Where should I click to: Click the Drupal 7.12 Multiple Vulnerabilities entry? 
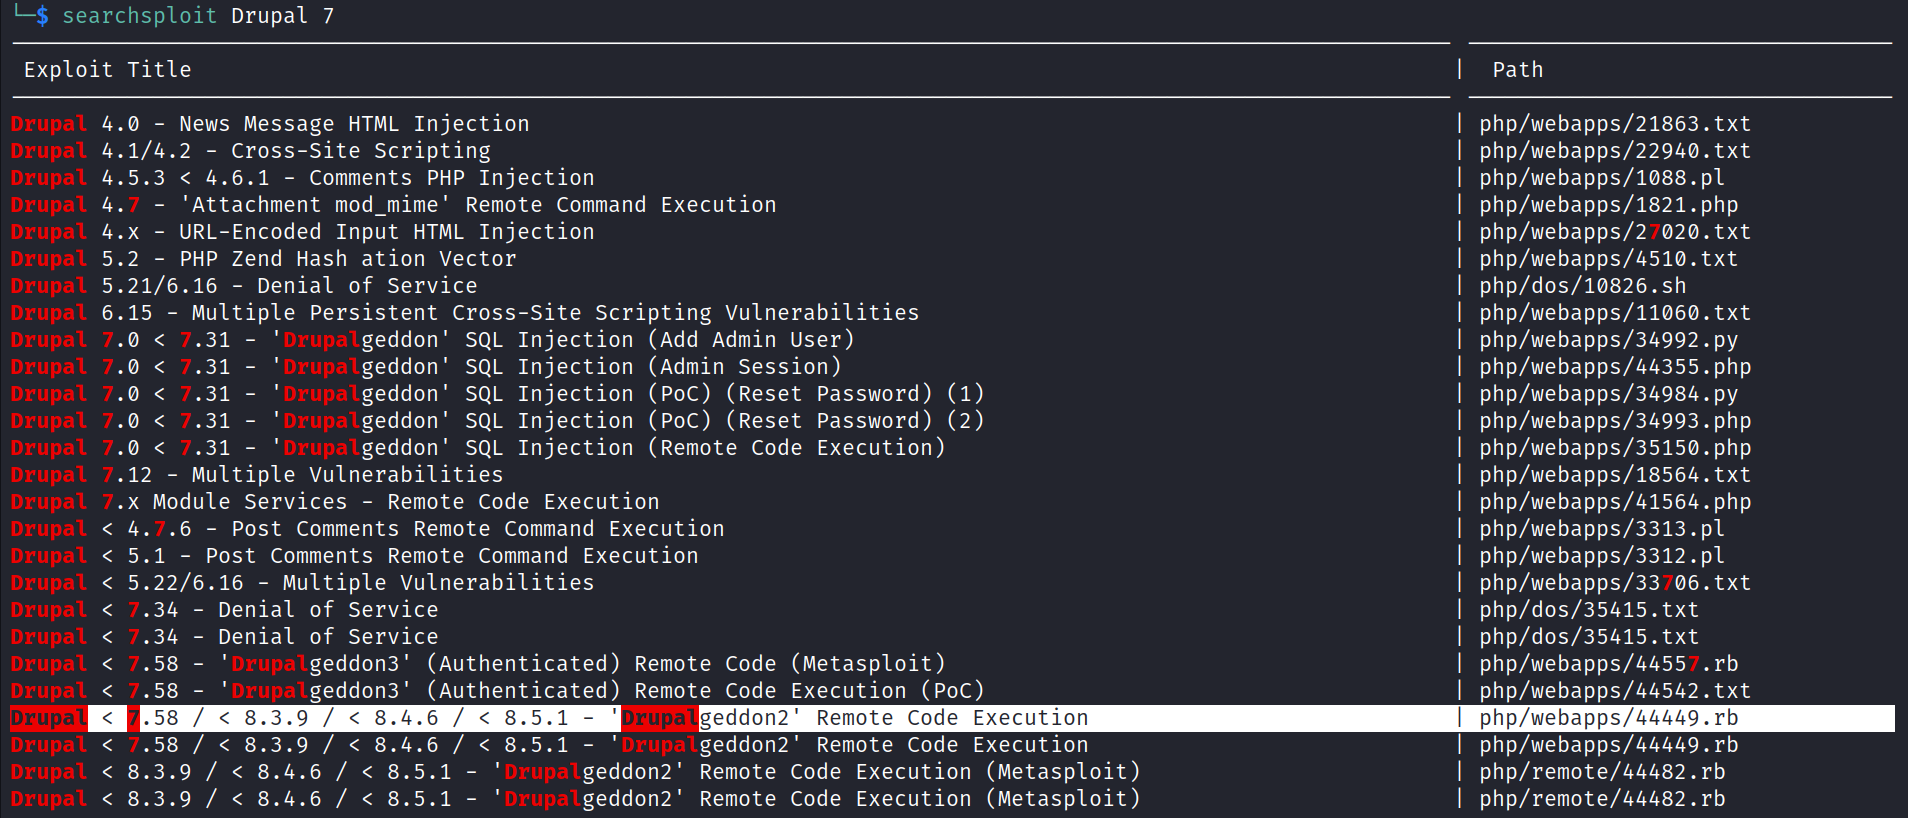click(x=257, y=475)
